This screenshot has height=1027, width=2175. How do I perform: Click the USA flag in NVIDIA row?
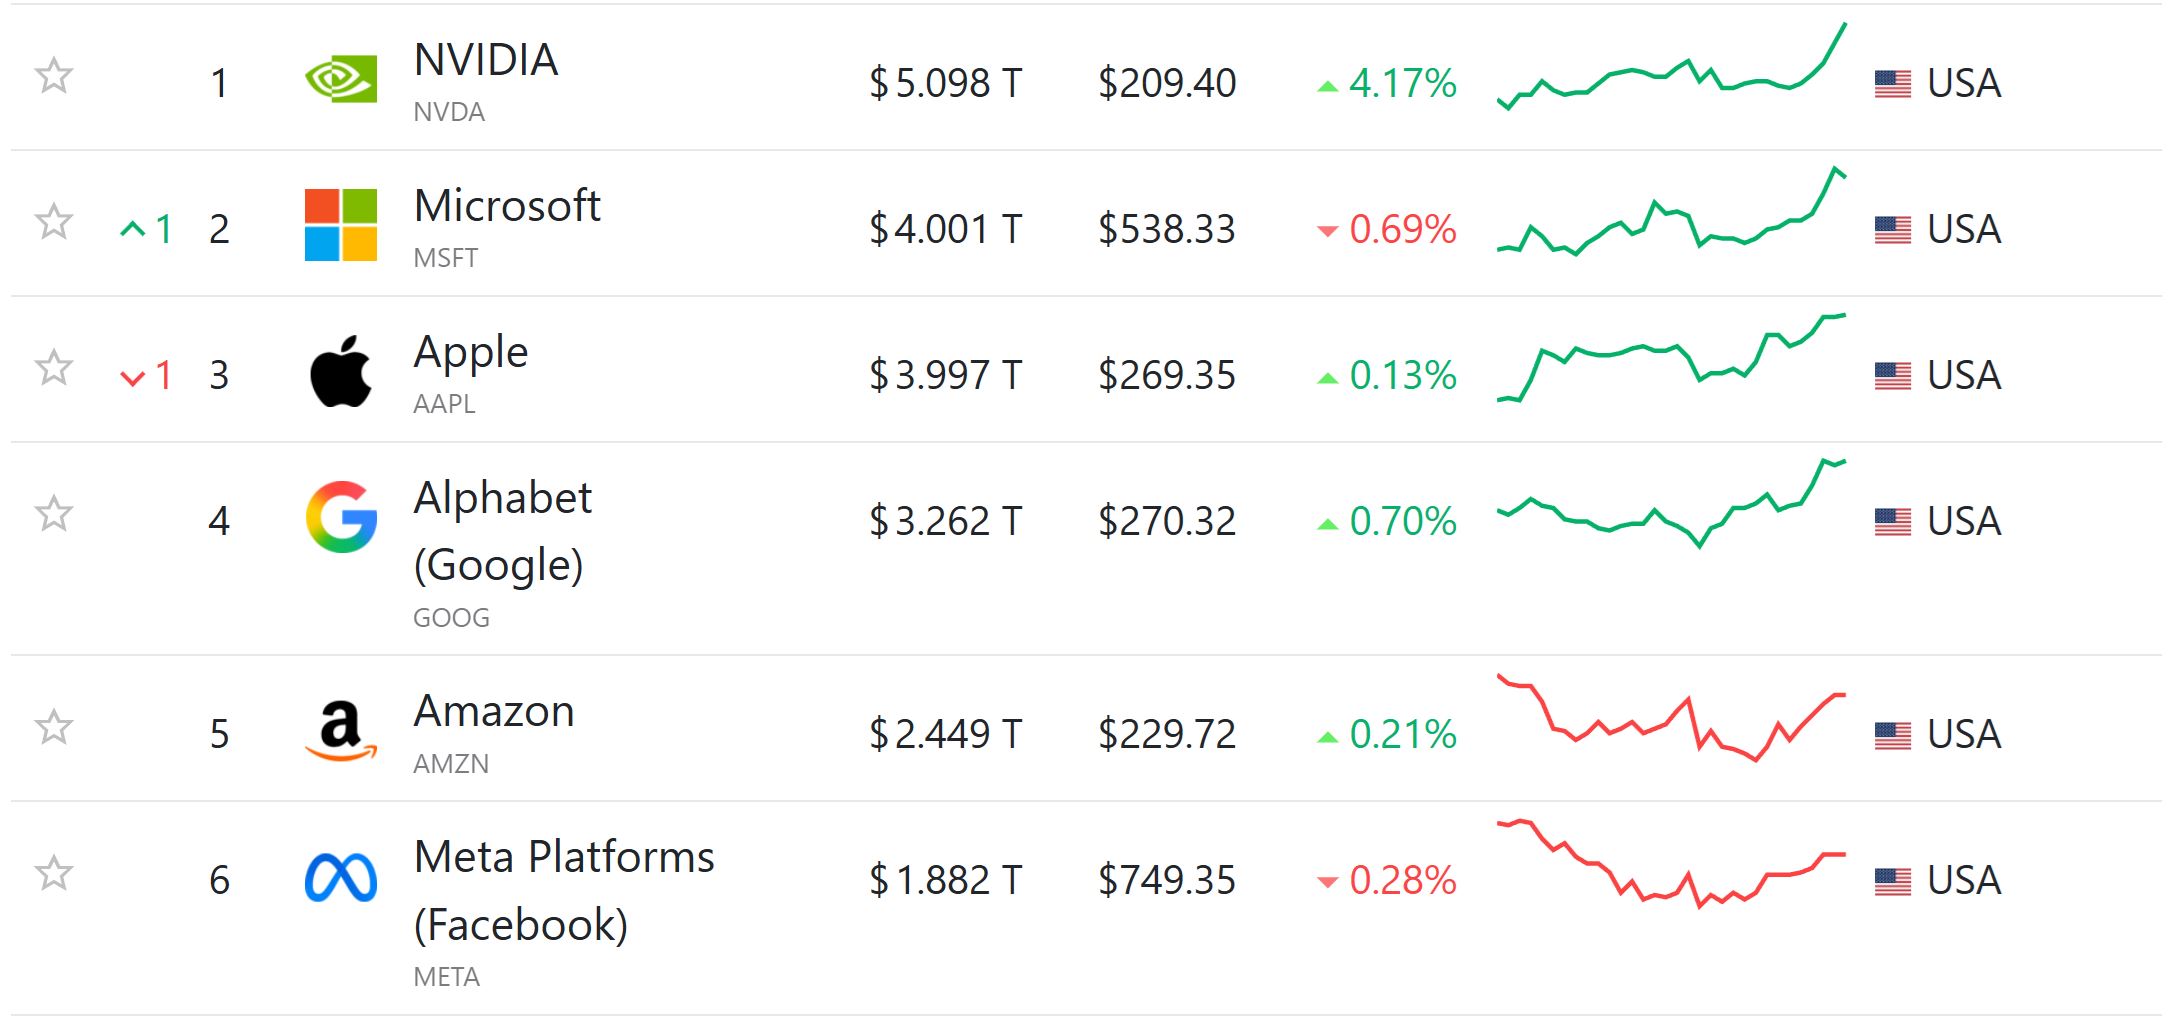pyautogui.click(x=1892, y=83)
